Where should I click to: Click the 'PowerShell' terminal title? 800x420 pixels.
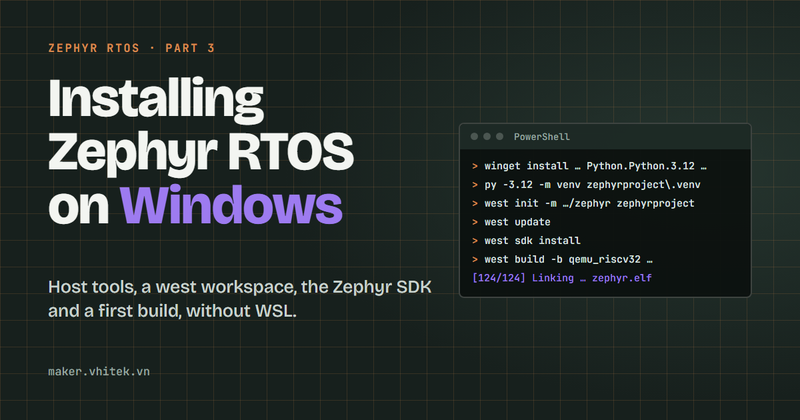[x=542, y=137]
